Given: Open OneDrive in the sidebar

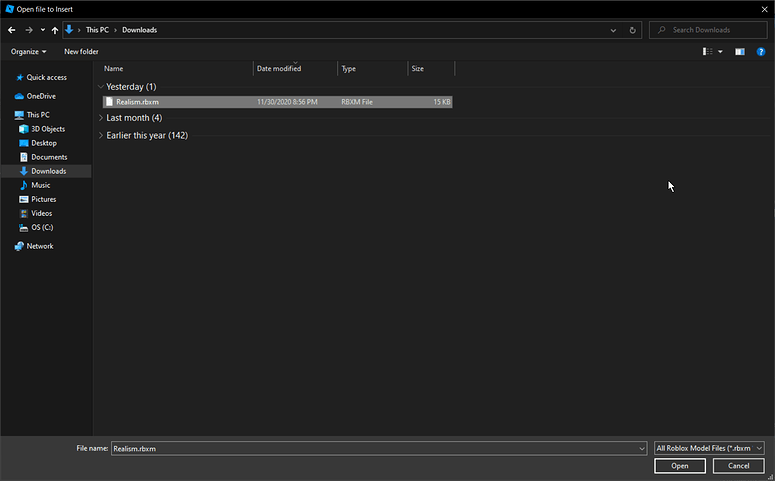Looking at the screenshot, I should coord(41,96).
